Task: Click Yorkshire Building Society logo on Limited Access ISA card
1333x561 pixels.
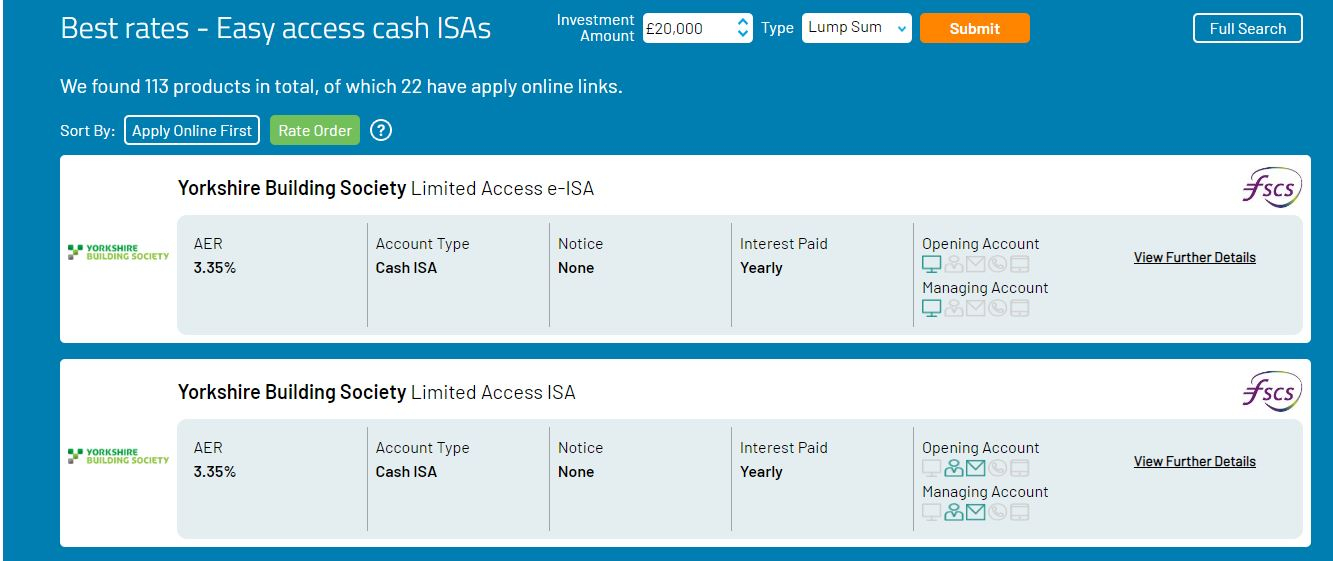Action: click(x=118, y=456)
